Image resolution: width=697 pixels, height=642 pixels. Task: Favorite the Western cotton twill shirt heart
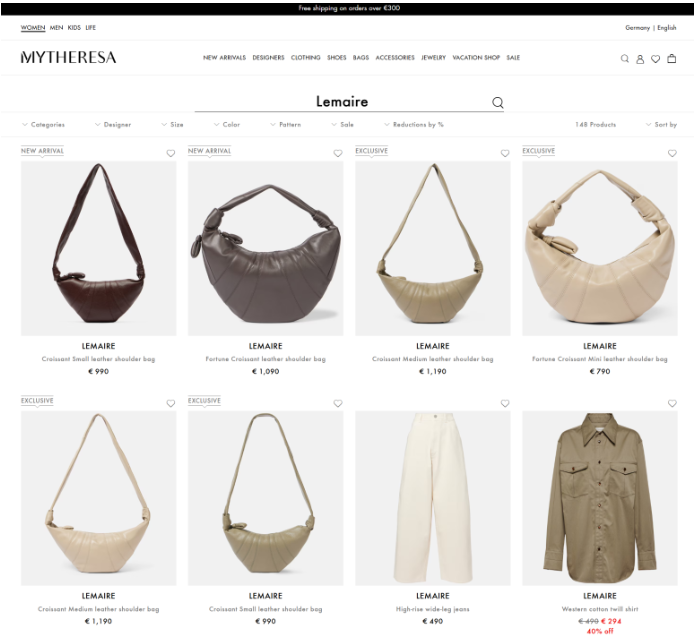[x=672, y=403]
